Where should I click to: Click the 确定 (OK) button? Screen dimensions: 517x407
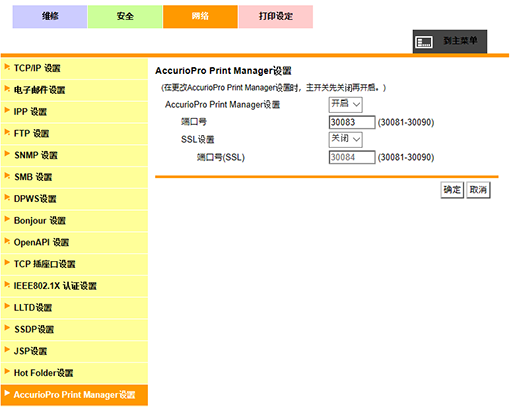tap(452, 190)
